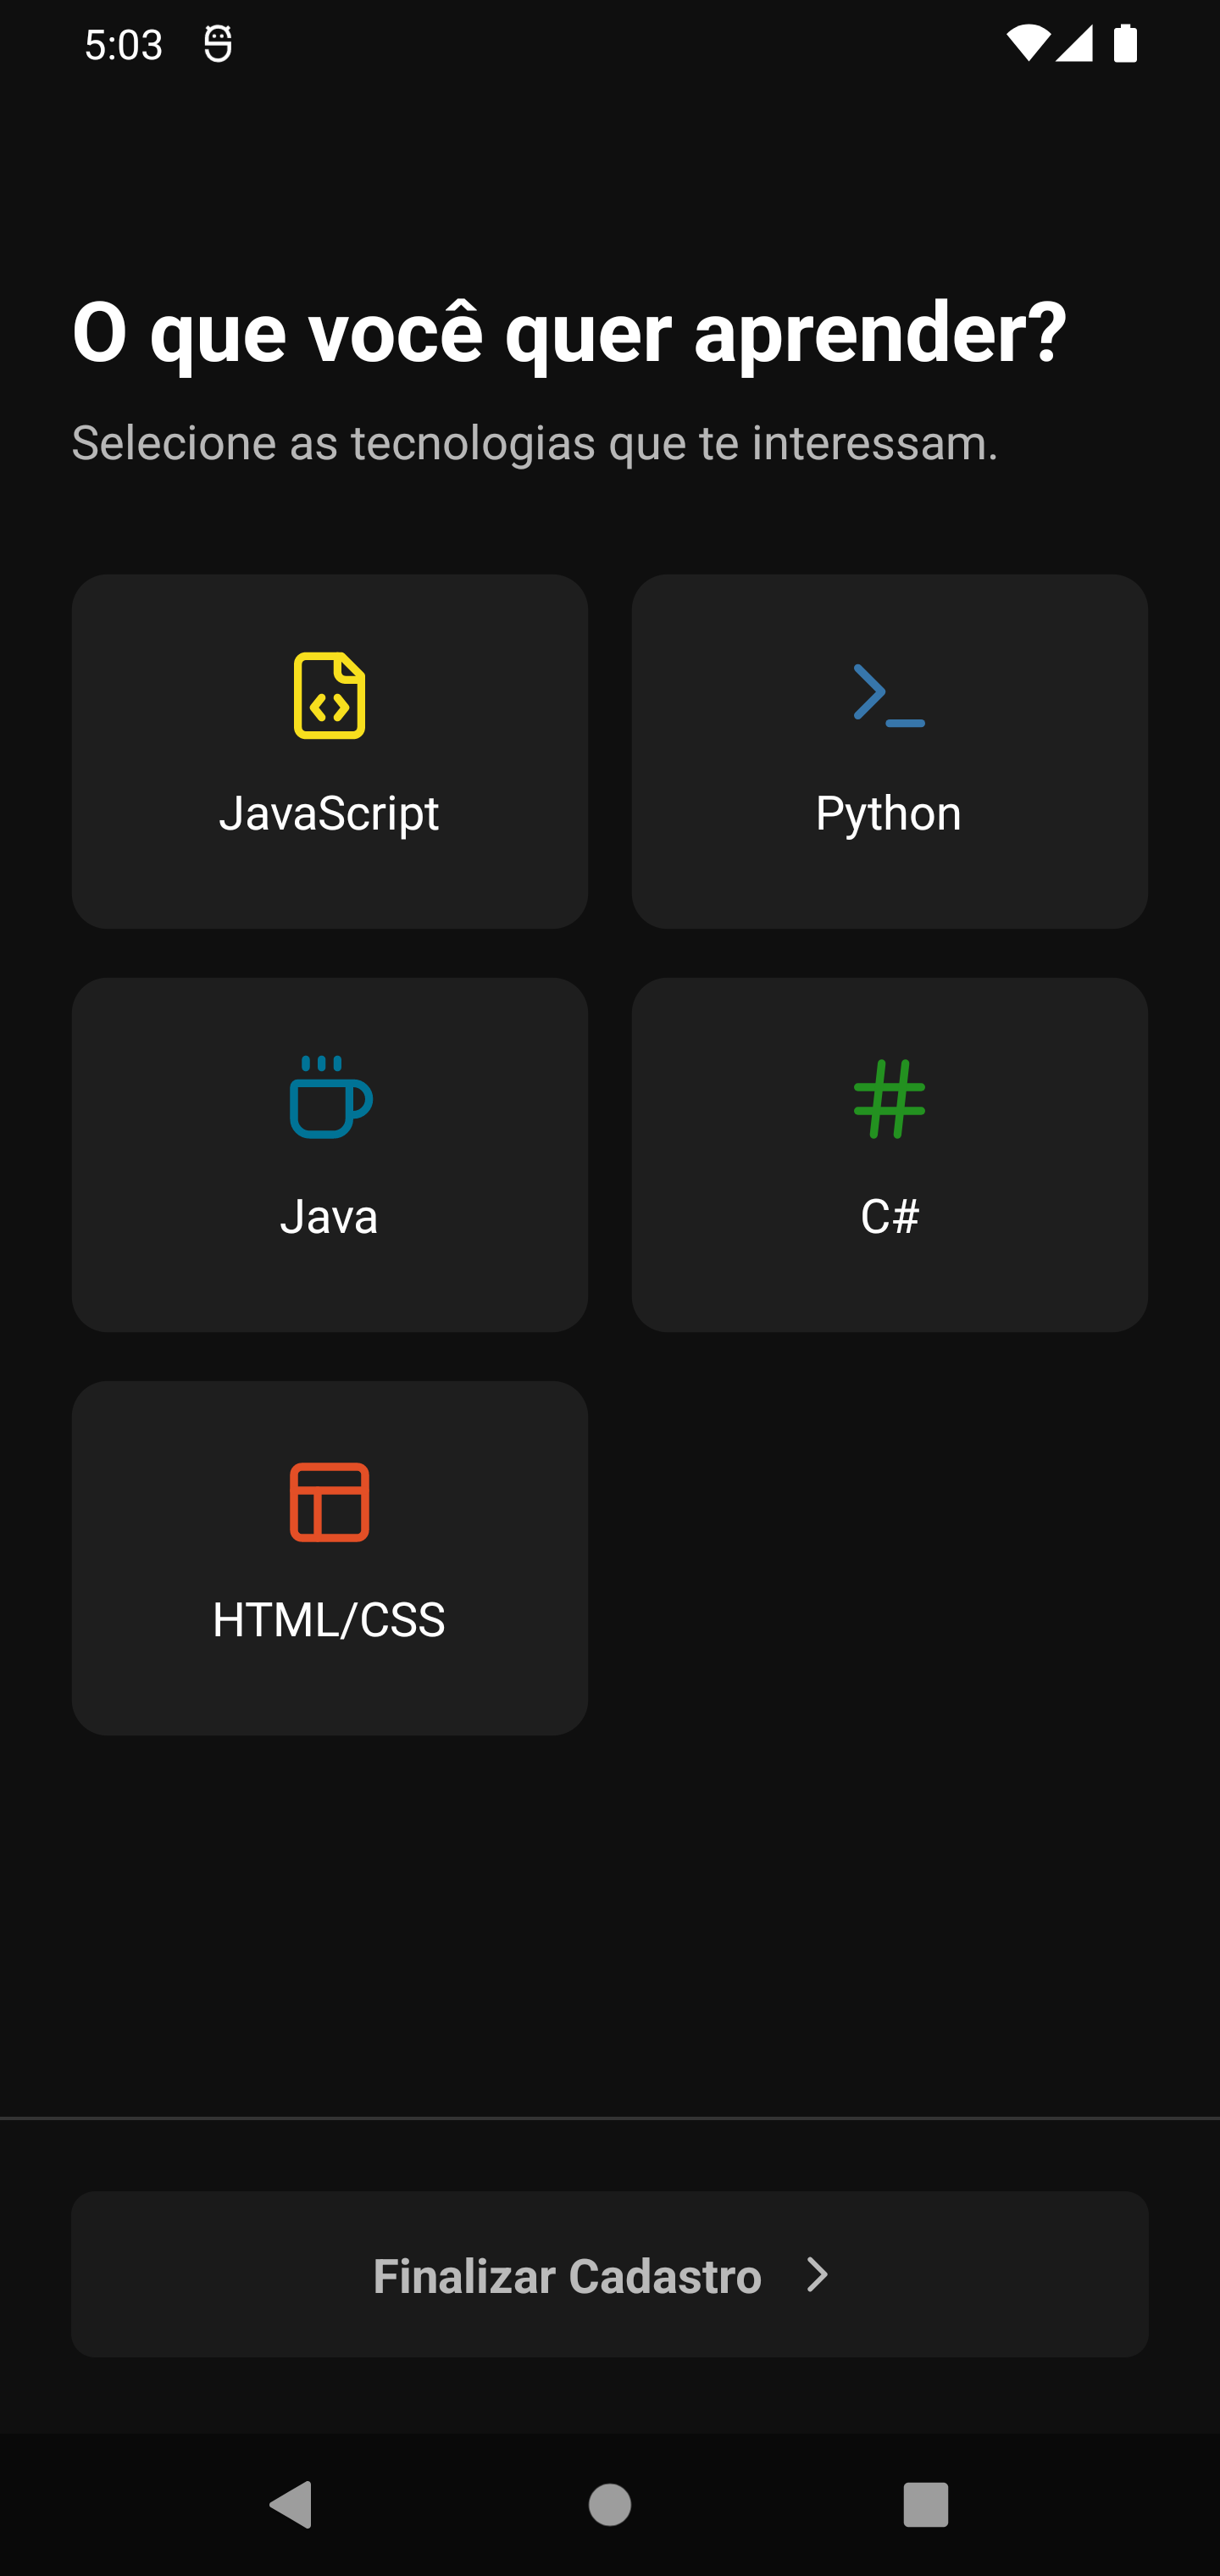
Task: Tap the battery icon in status bar
Action: pyautogui.click(x=1125, y=44)
